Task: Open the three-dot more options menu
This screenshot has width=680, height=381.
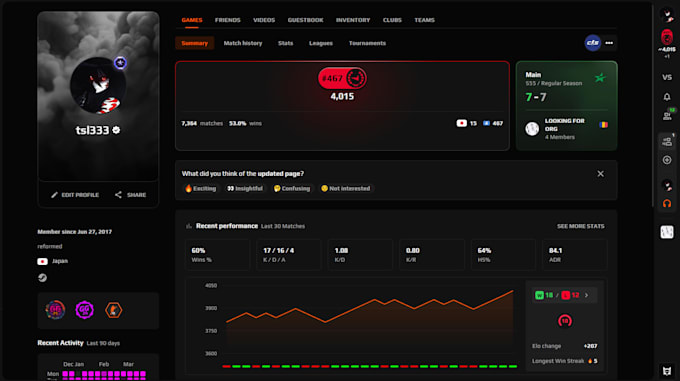Action: click(x=609, y=43)
